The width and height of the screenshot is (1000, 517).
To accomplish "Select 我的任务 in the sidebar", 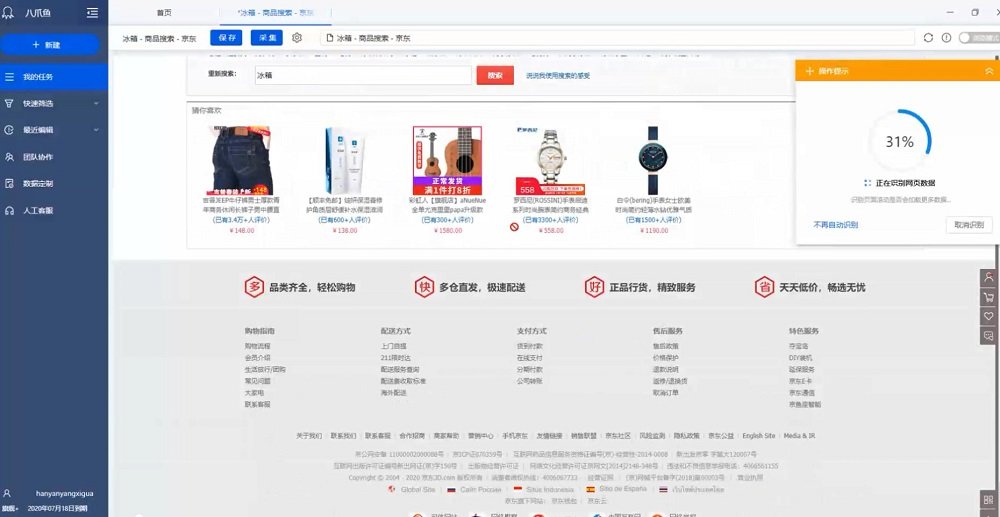I will 38,77.
